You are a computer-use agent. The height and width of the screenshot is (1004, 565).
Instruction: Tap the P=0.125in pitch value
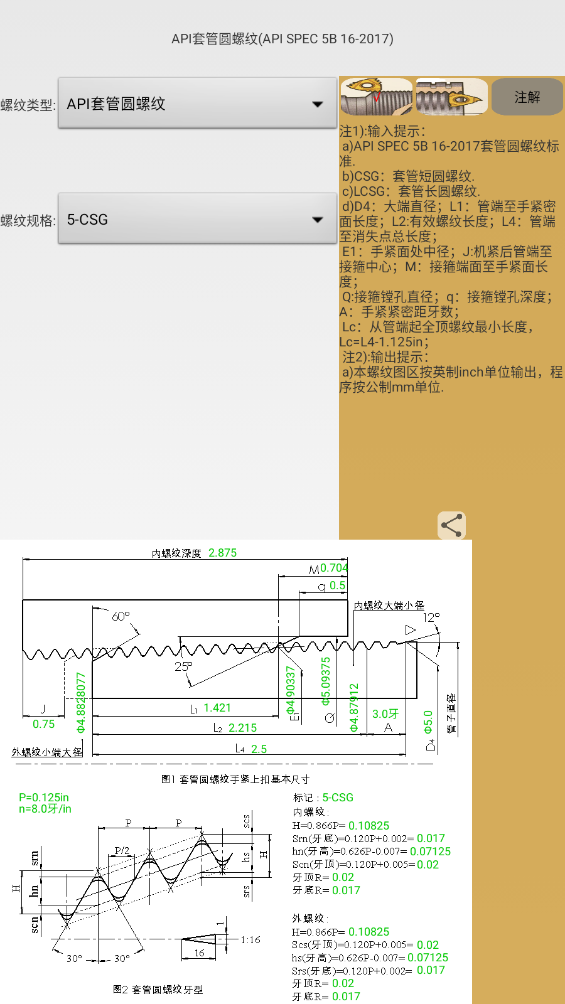44,797
